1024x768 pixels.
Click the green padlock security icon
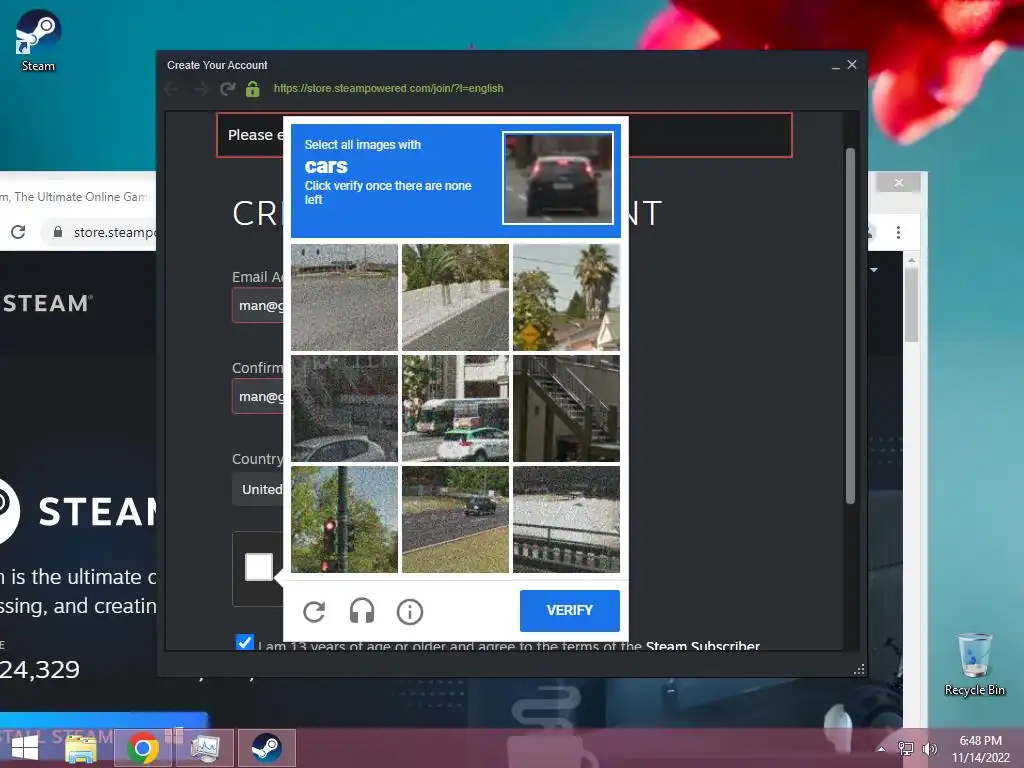(253, 89)
